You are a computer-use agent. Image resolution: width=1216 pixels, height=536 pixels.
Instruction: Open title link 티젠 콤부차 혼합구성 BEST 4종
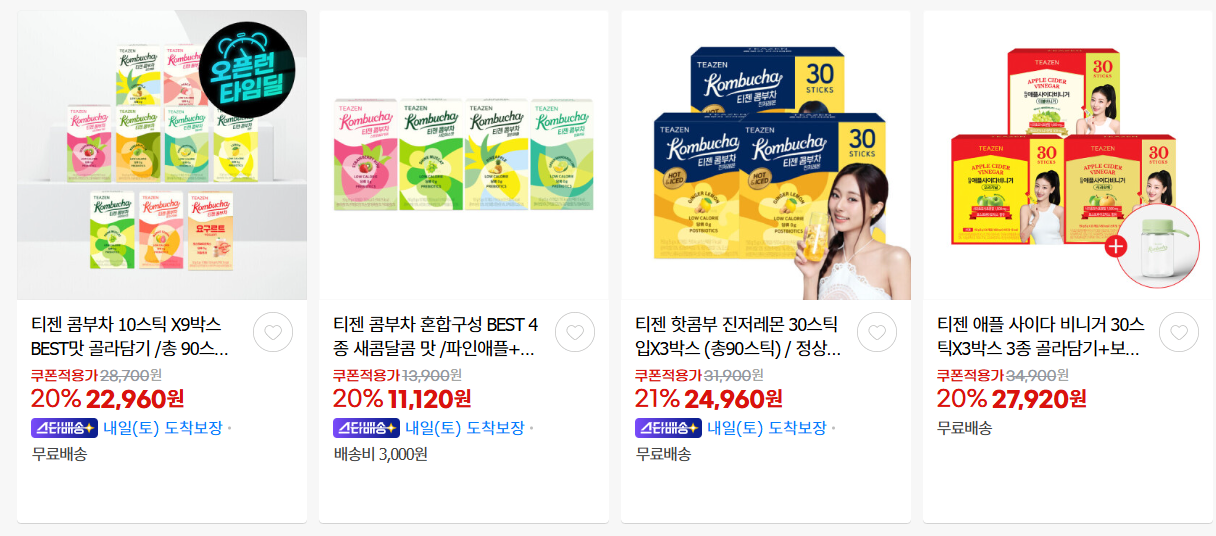pos(436,337)
